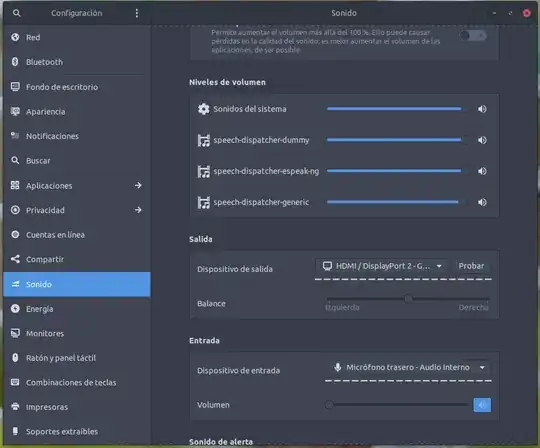
Task: Select Monitores in sidebar
Action: (x=77, y=333)
